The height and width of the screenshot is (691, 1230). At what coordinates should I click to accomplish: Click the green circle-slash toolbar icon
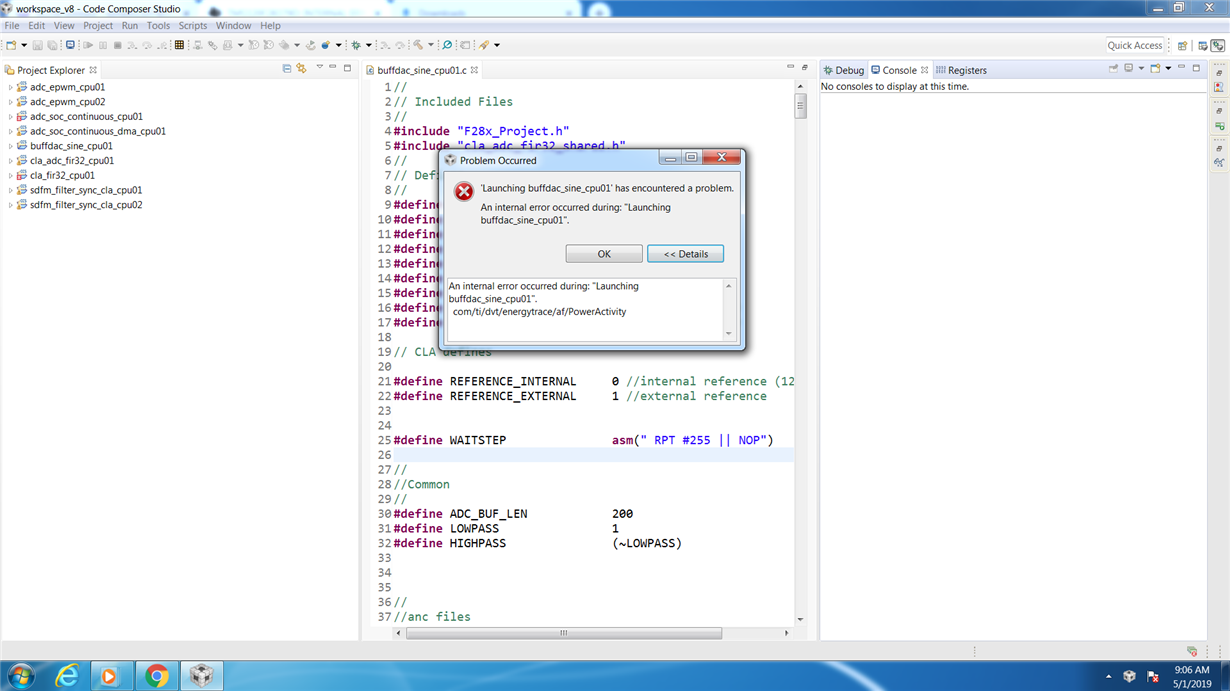447,45
